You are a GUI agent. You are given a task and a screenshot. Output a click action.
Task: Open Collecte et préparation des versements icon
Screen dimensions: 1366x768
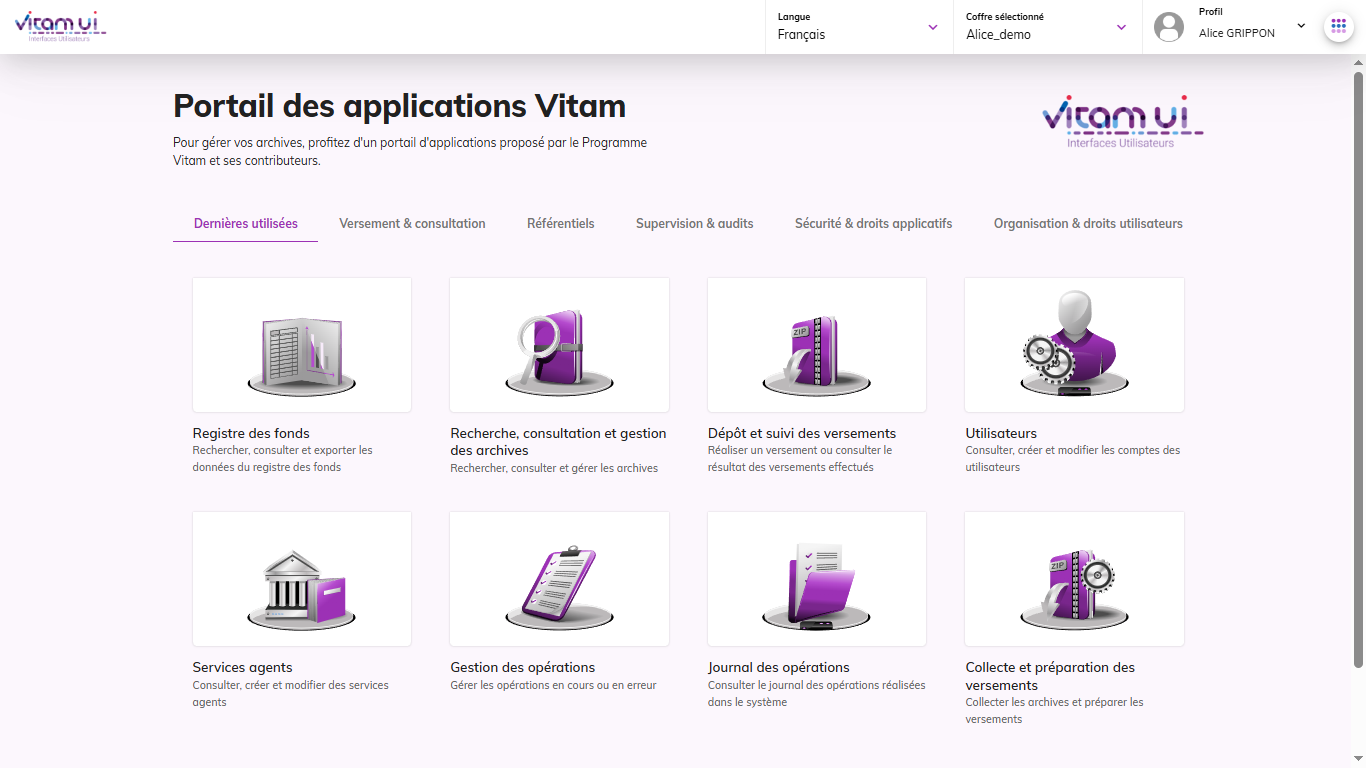point(1074,579)
